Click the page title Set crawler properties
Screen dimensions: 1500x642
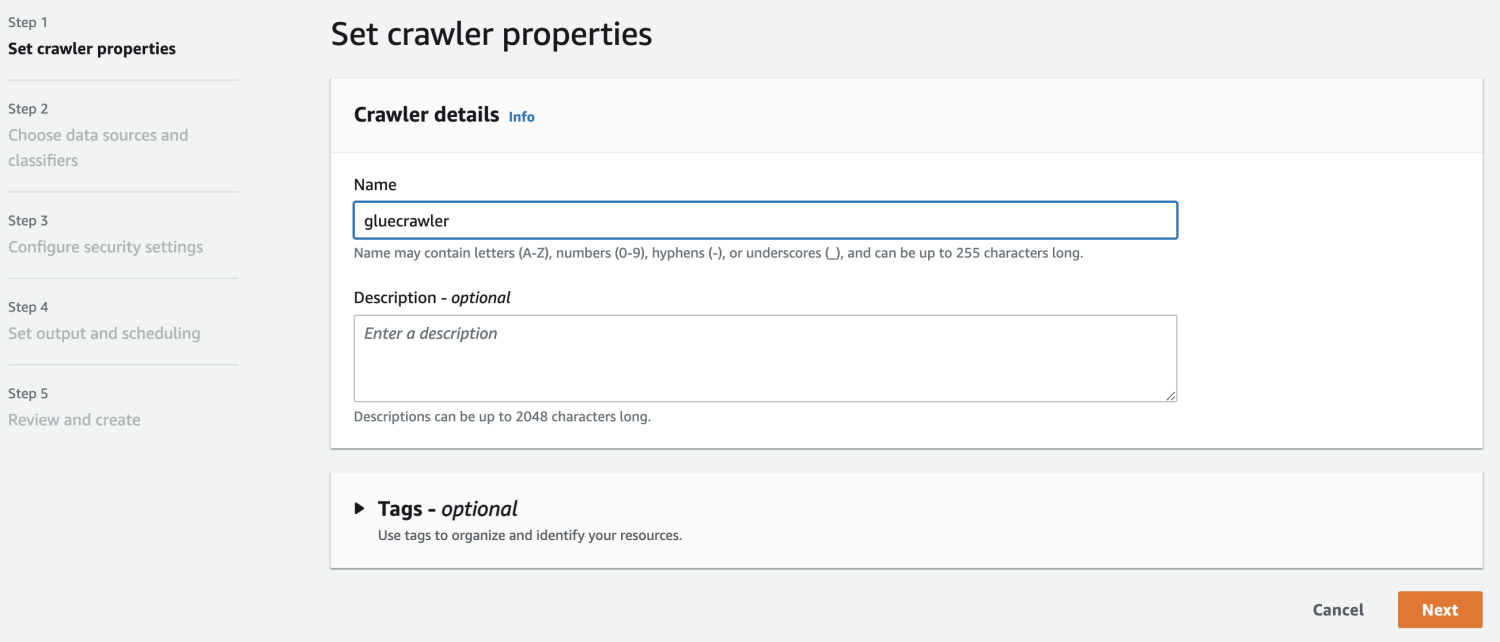point(491,34)
